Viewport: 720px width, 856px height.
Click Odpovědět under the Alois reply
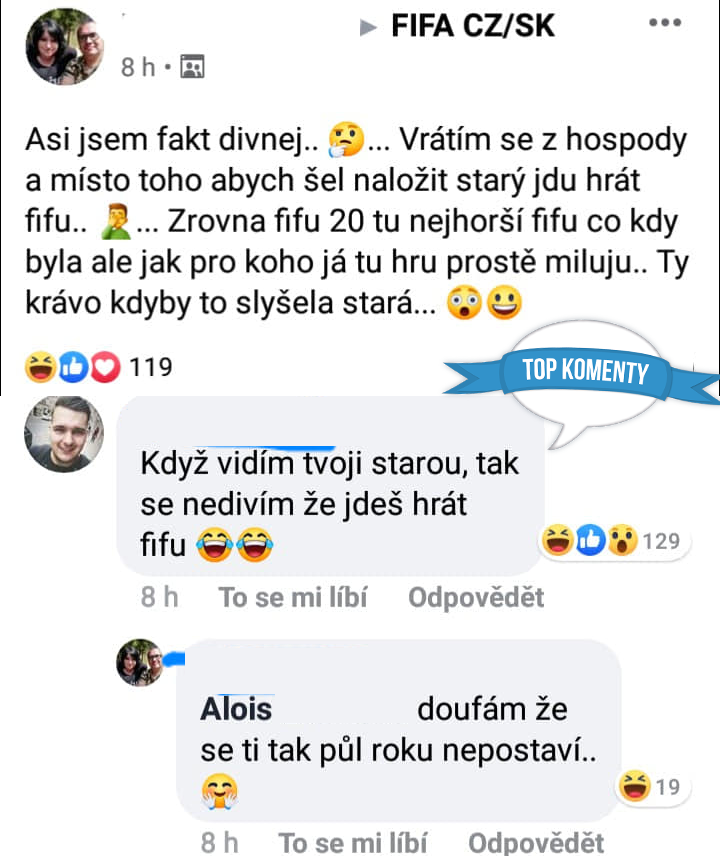click(x=536, y=842)
